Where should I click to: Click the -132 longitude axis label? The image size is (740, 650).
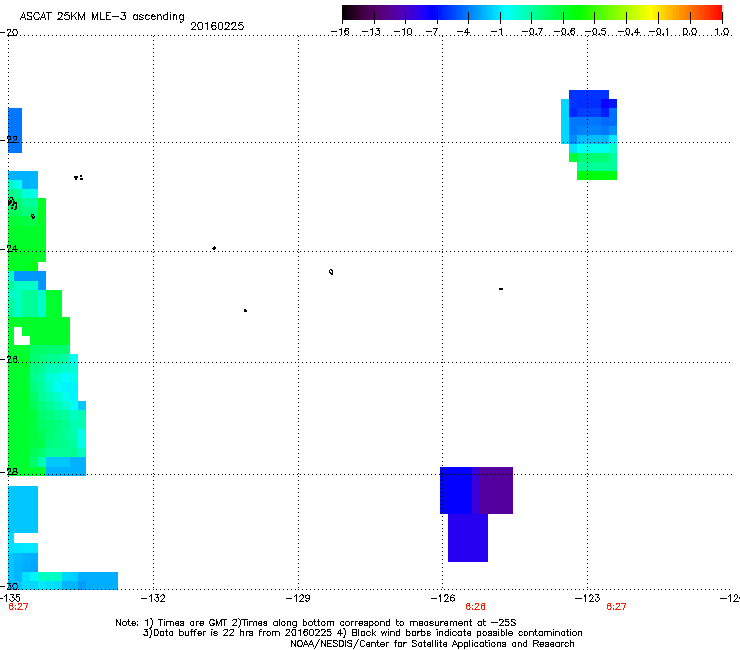153,598
